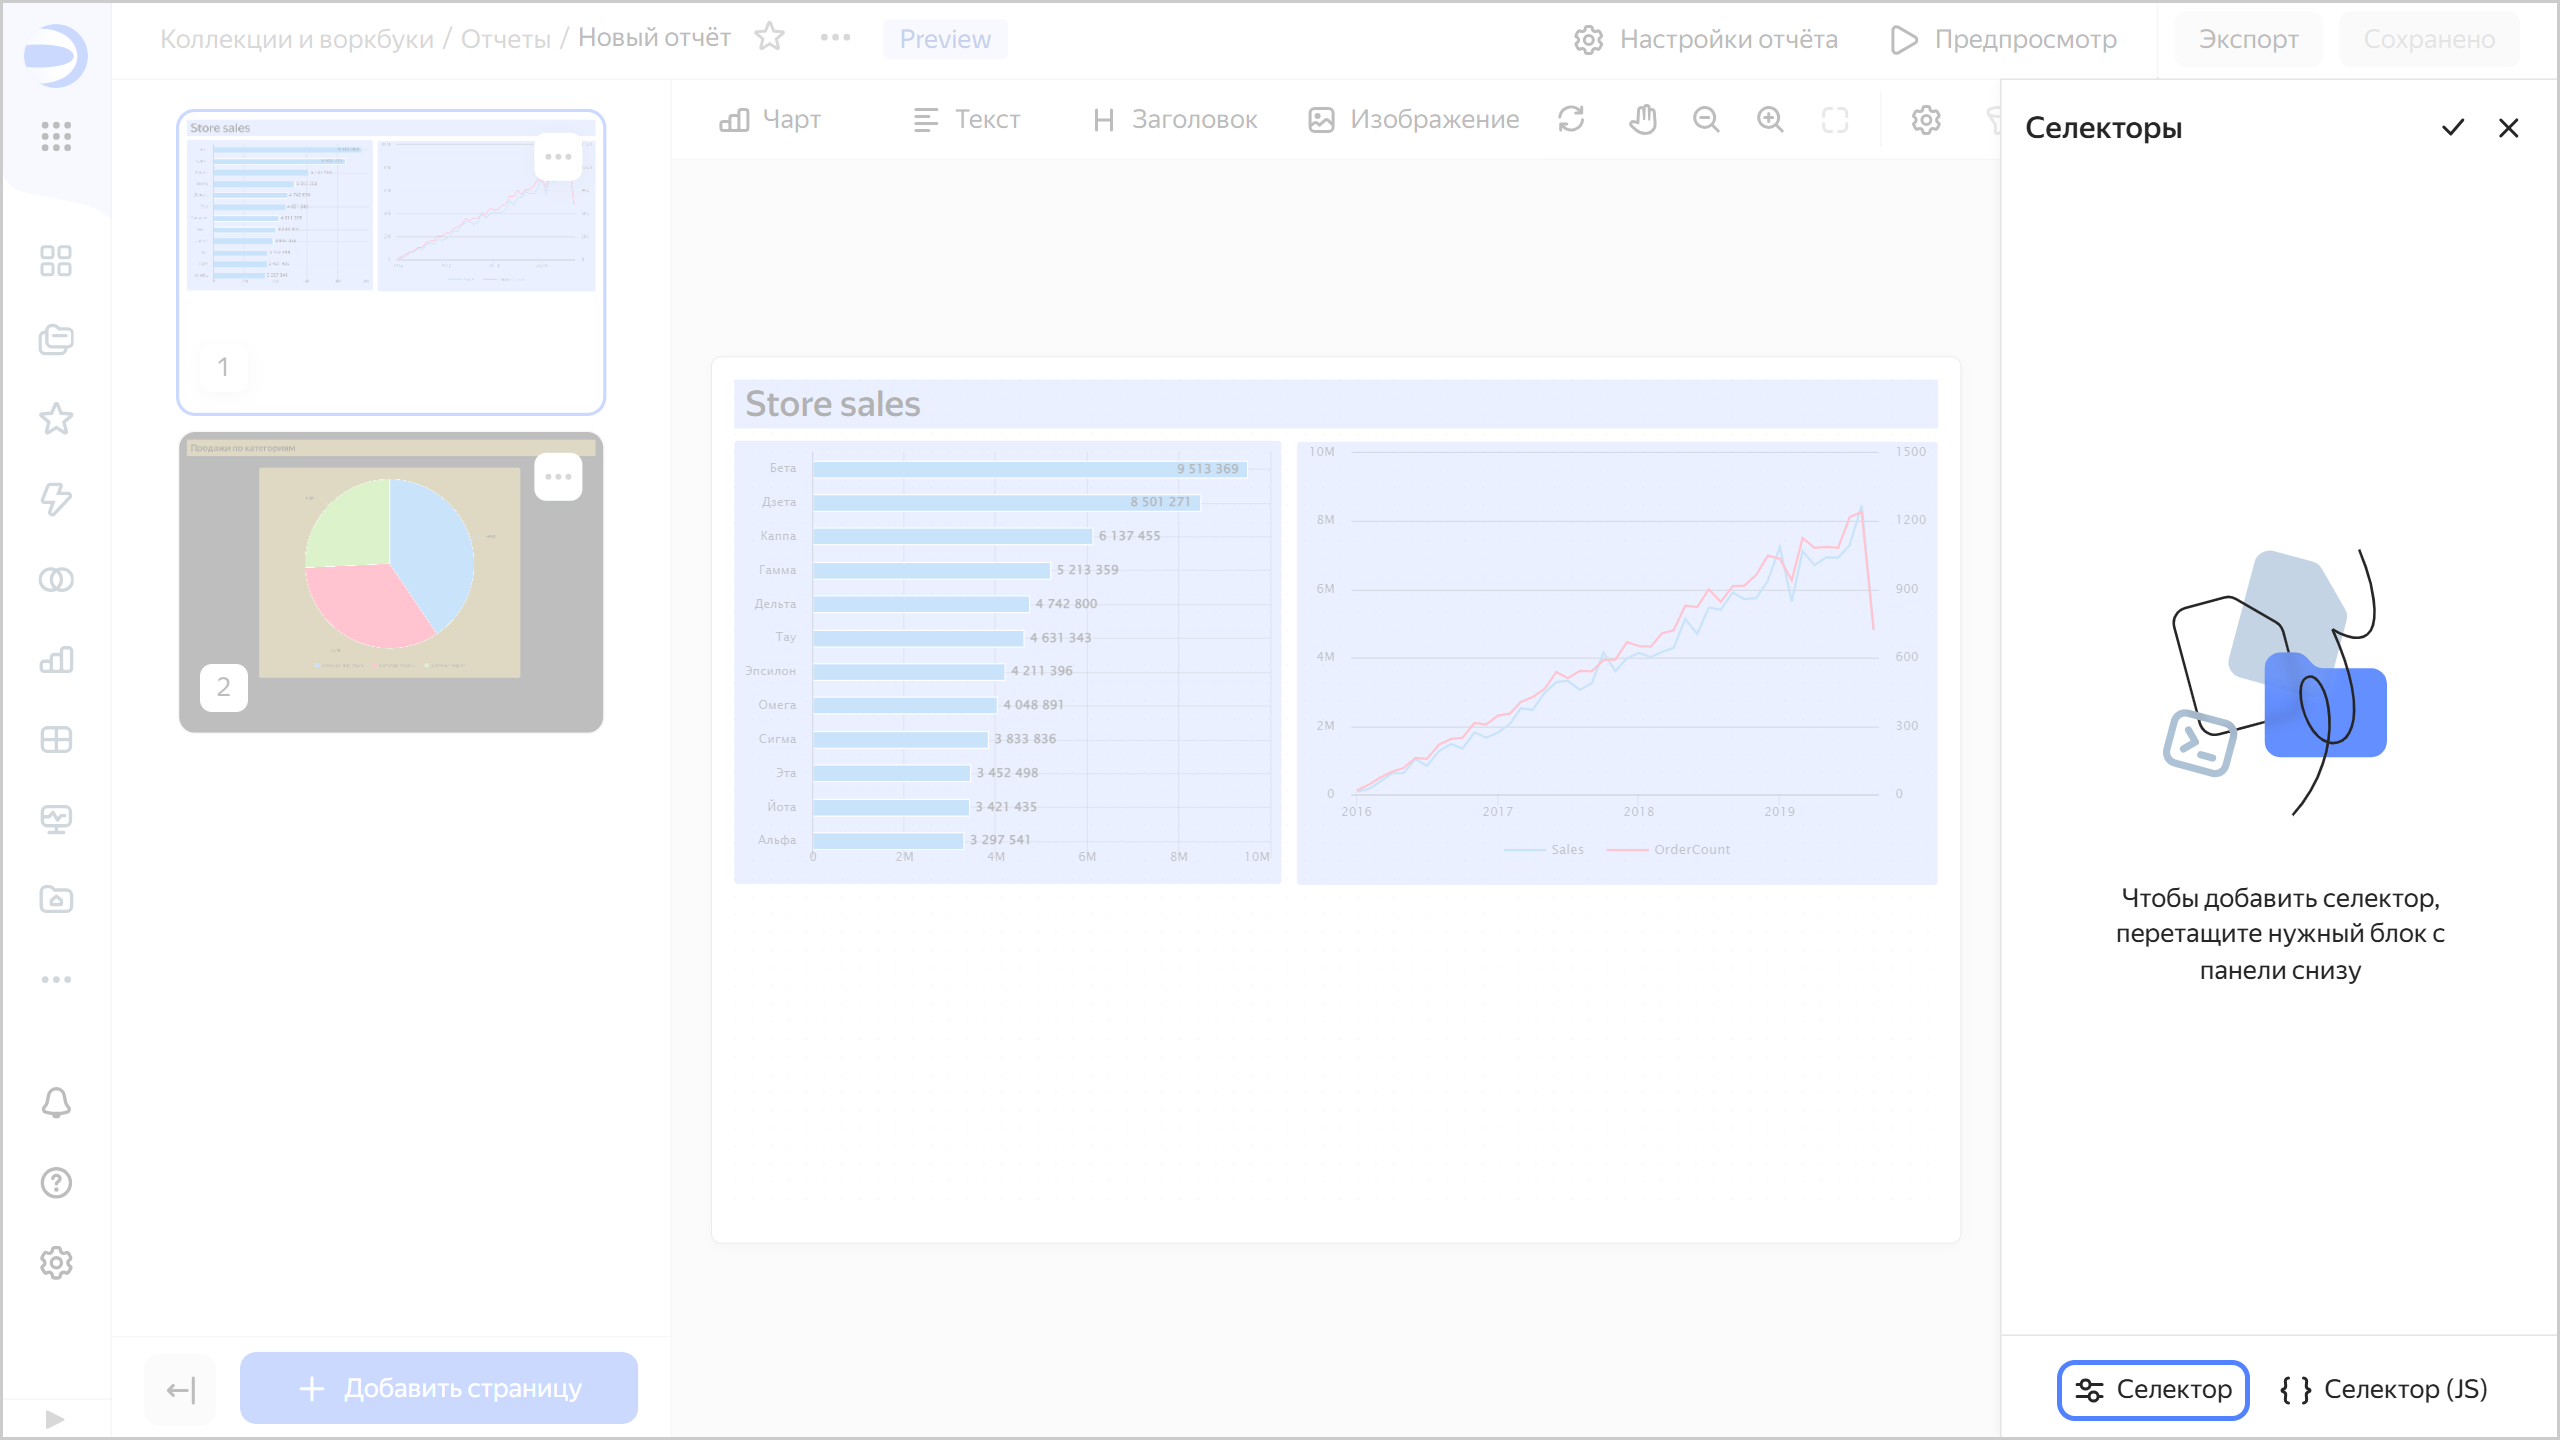Add report to favorites with star icon
Image resolution: width=2560 pixels, height=1440 pixels.
point(769,38)
